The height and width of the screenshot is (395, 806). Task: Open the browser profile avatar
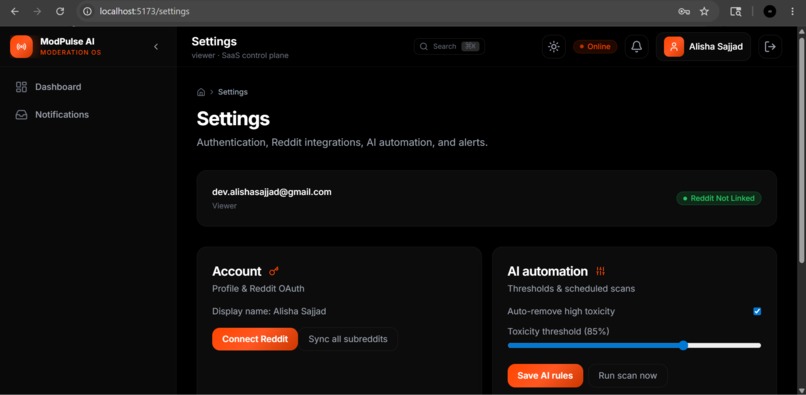770,11
